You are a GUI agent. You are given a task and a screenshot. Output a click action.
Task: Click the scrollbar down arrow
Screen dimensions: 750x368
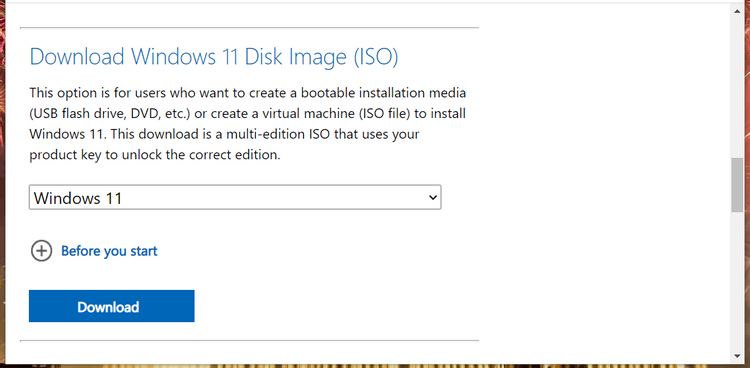pos(737,356)
